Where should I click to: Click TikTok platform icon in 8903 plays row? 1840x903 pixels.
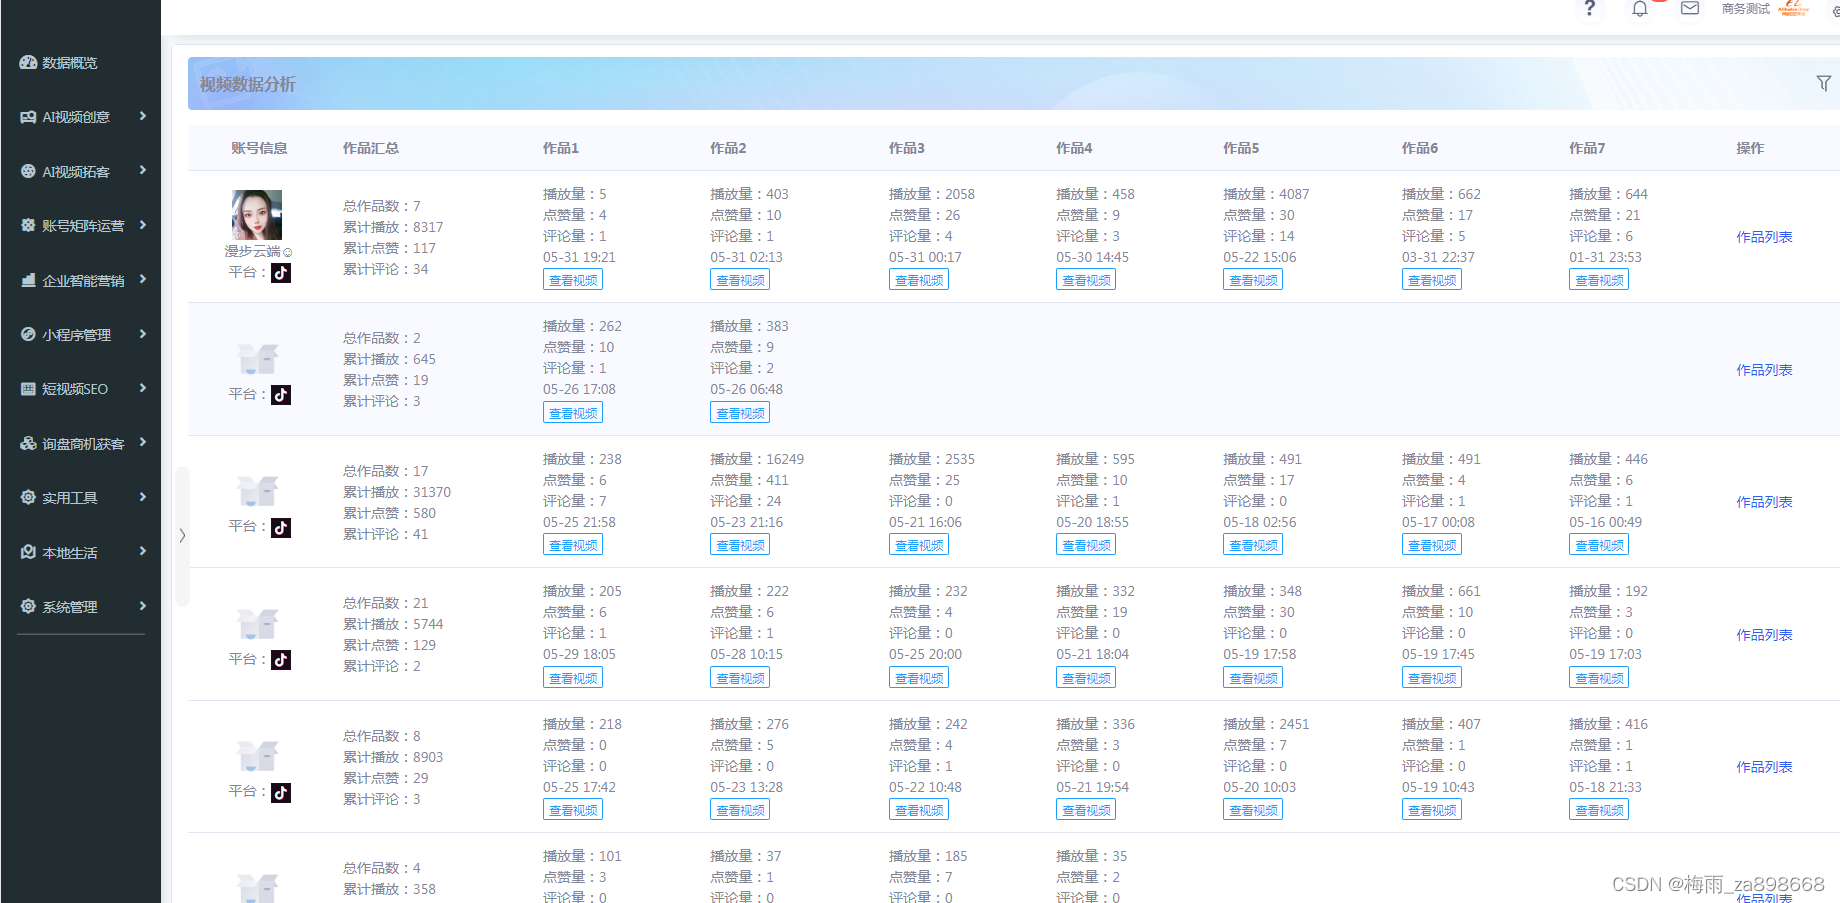point(281,793)
